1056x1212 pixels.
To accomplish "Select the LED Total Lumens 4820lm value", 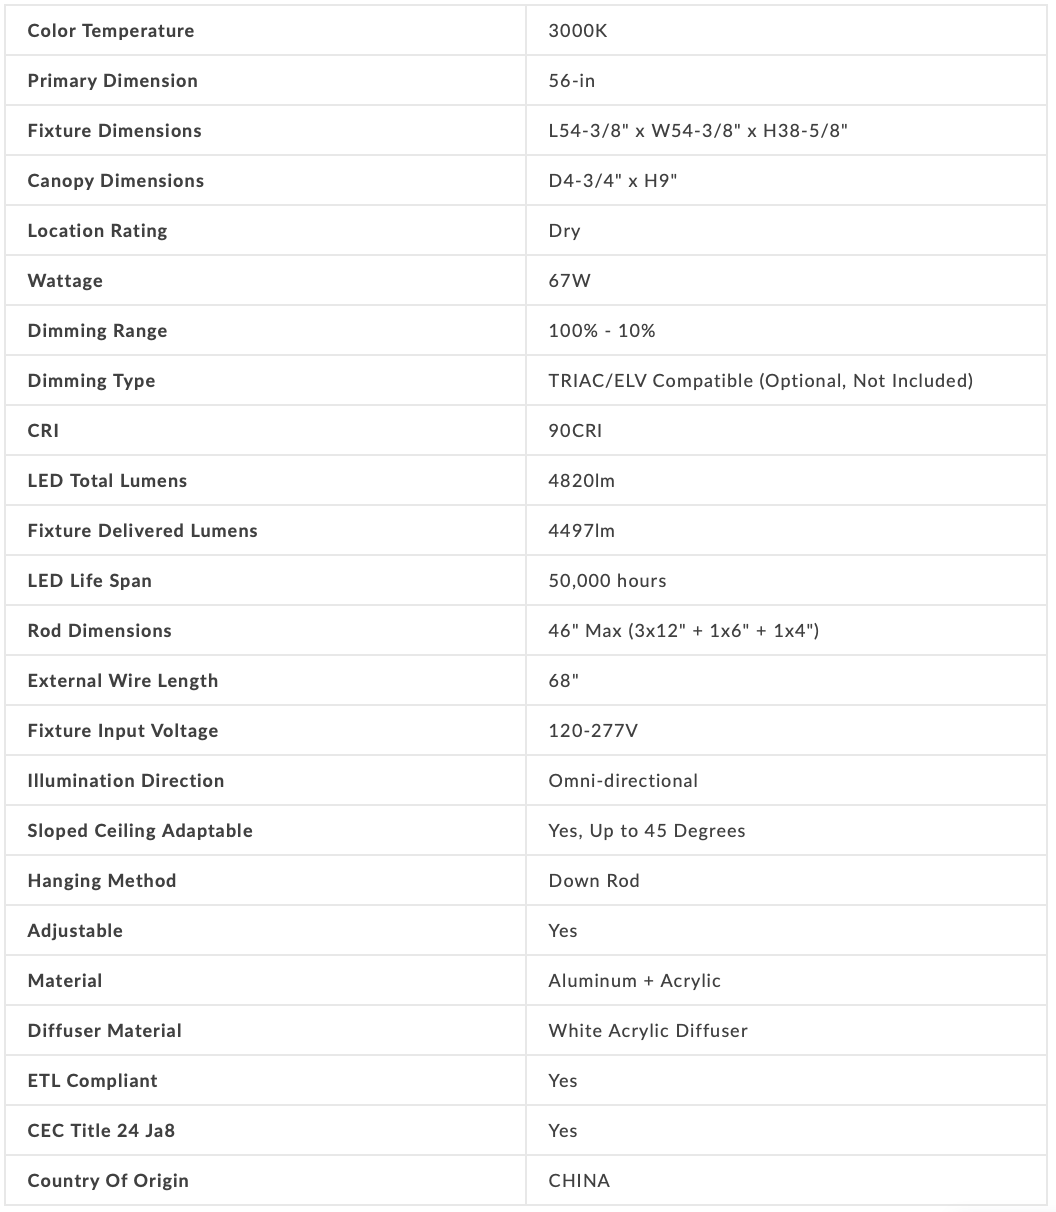I will 582,481.
